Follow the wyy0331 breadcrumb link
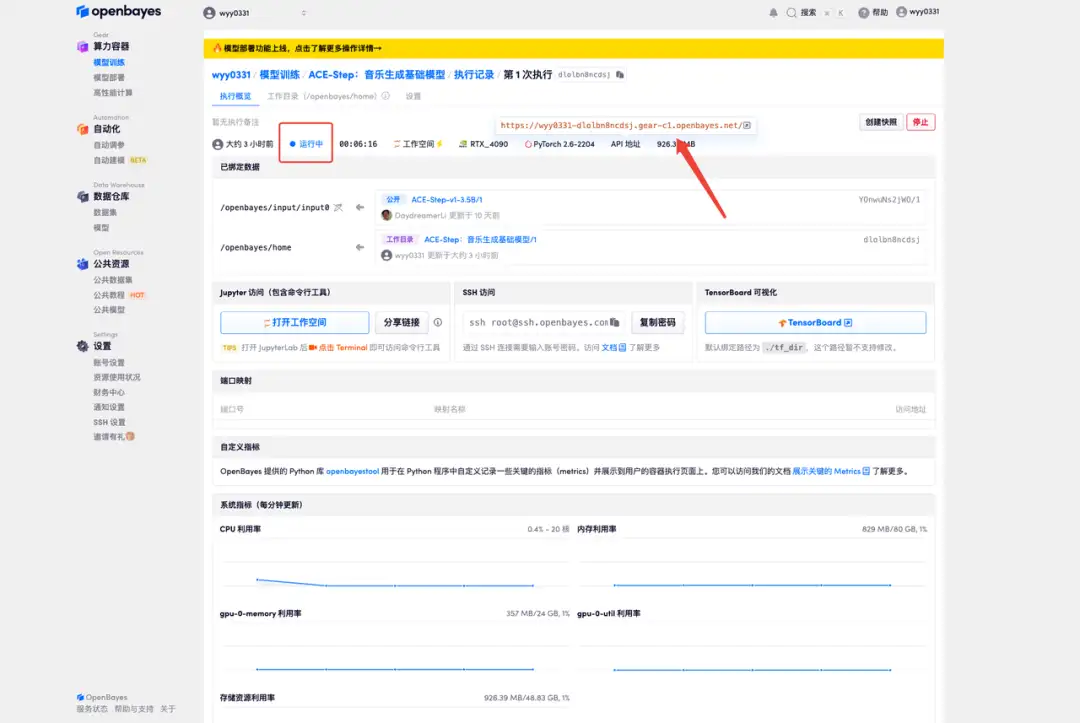 pos(231,74)
